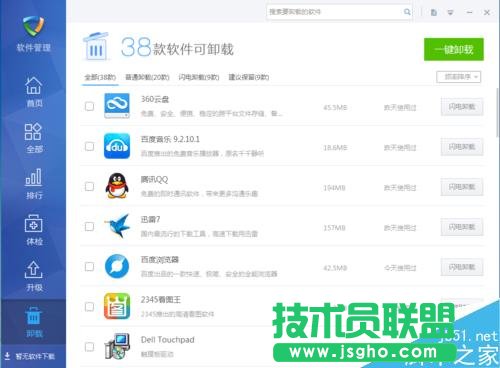Click the 百度浏览器 app icon

117,266
